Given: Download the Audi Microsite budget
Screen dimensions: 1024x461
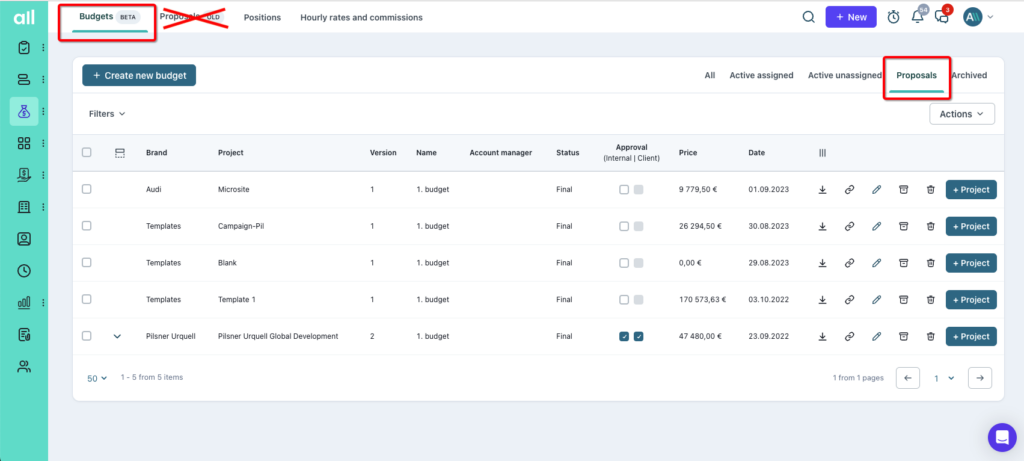Looking at the screenshot, I should coord(822,190).
